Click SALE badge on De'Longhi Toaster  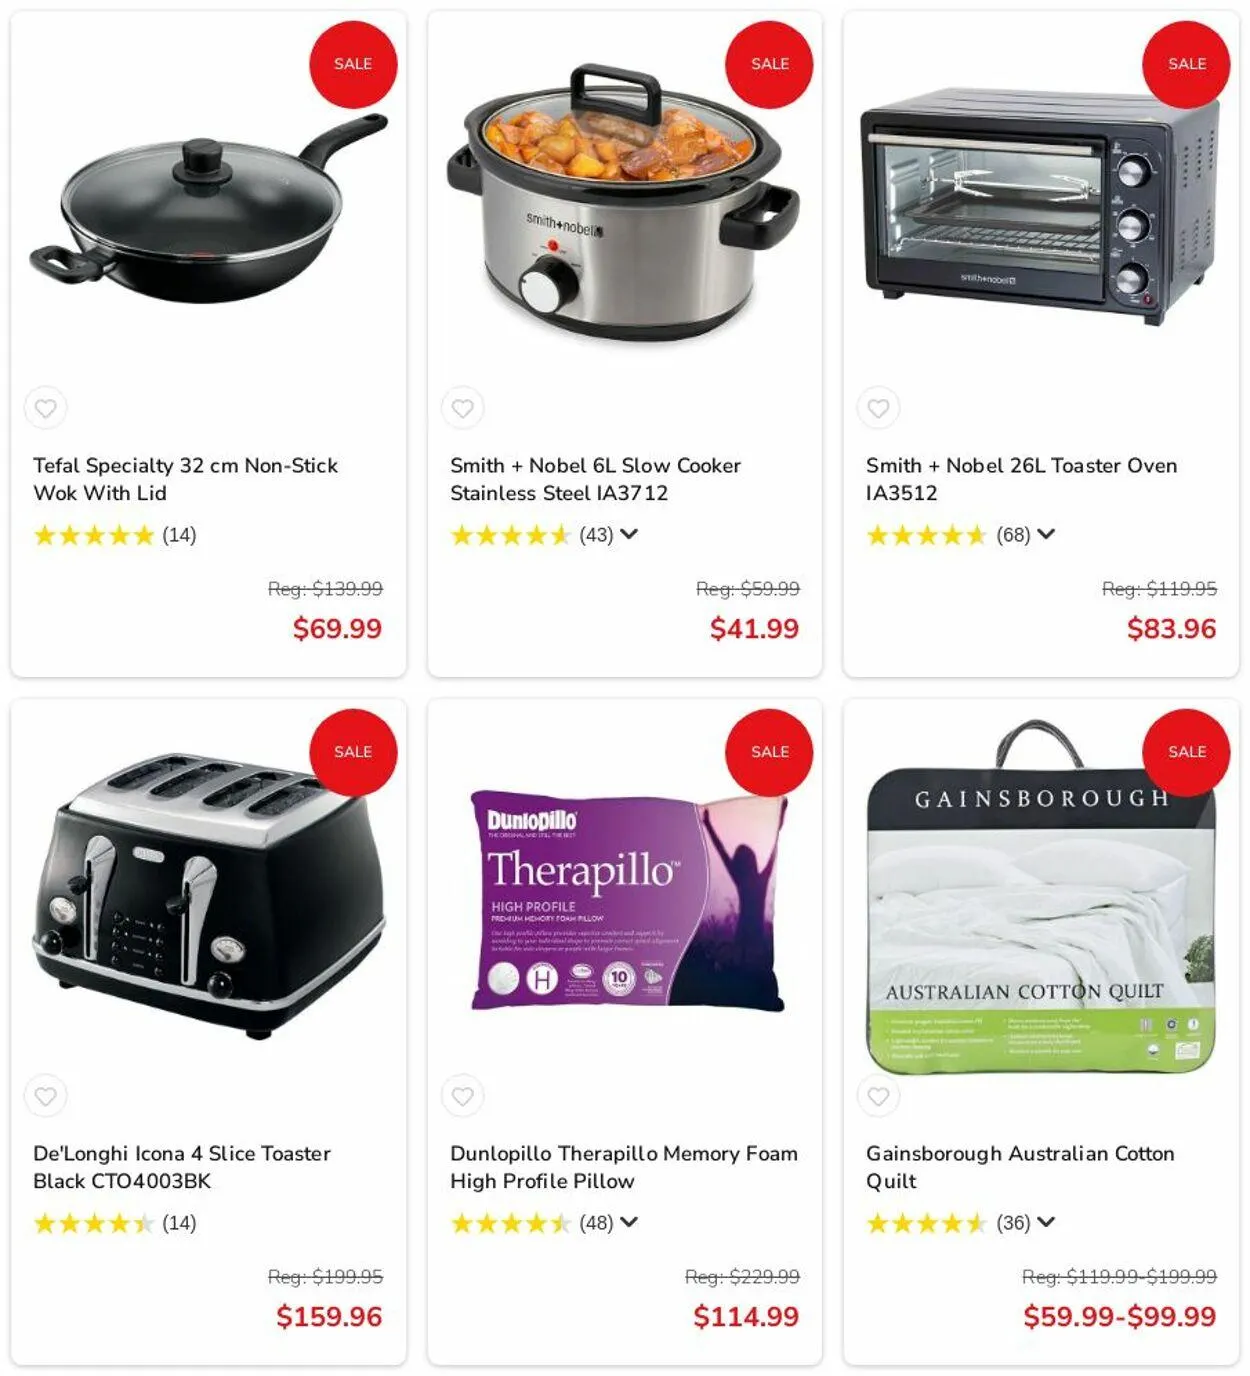pyautogui.click(x=353, y=752)
